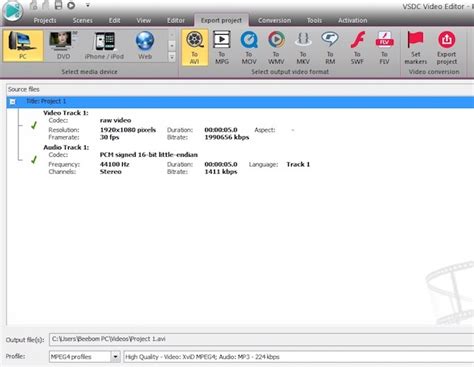The width and height of the screenshot is (474, 367).
Task: Choose To AVI output format
Action: click(195, 47)
